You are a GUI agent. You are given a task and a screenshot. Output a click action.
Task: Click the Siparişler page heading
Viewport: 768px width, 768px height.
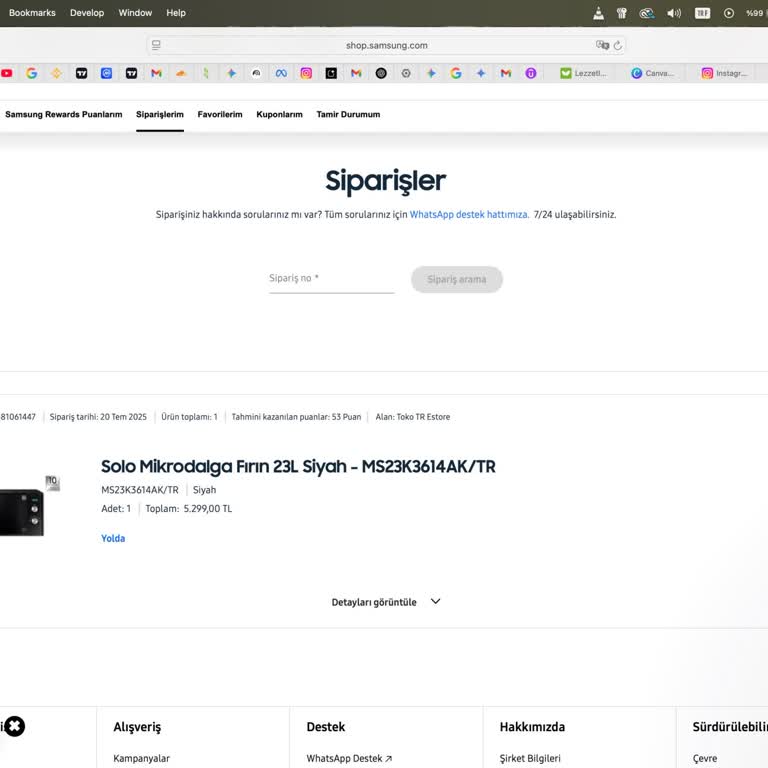click(x=385, y=181)
